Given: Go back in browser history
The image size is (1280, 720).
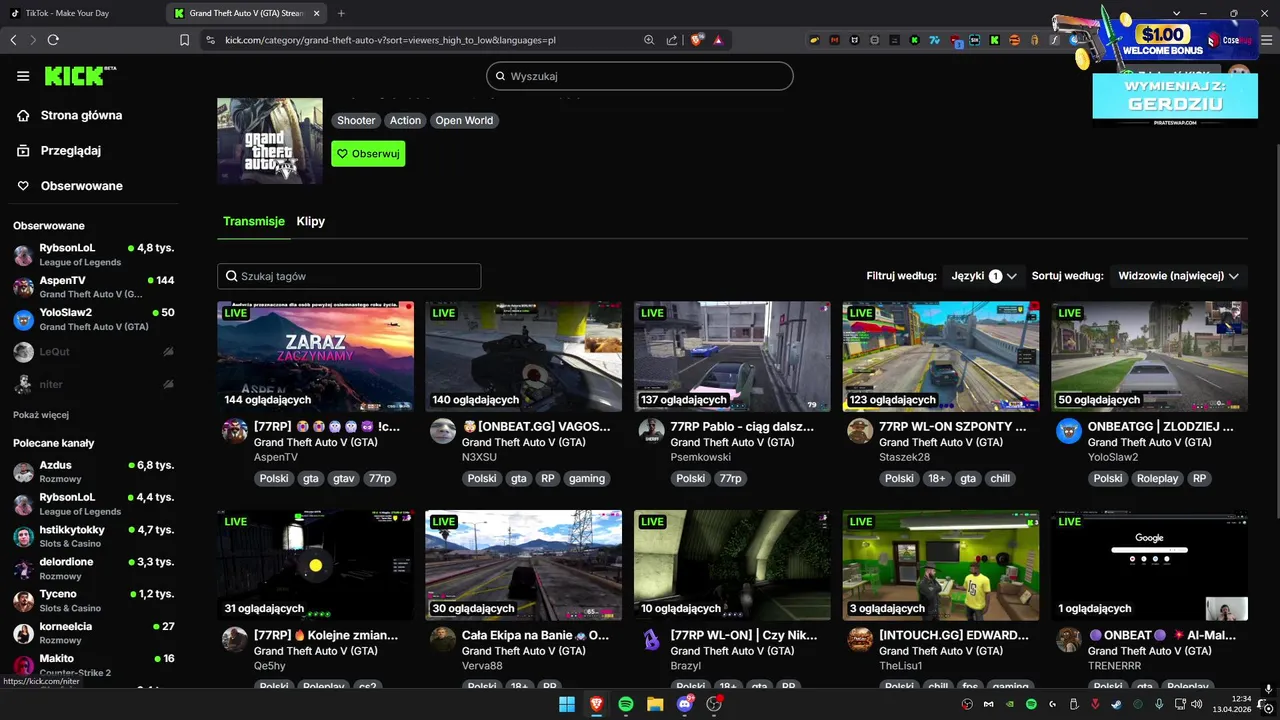Looking at the screenshot, I should (x=13, y=40).
